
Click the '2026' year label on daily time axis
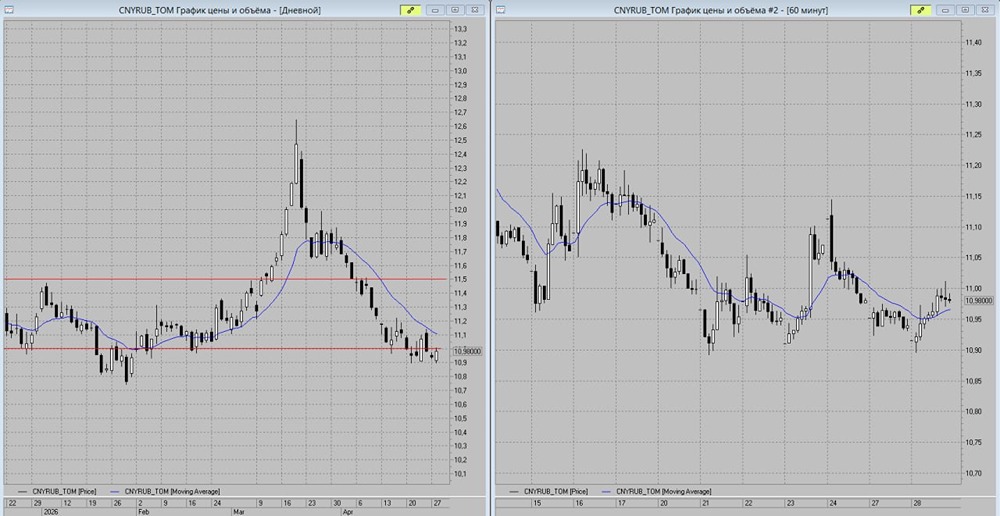click(49, 511)
